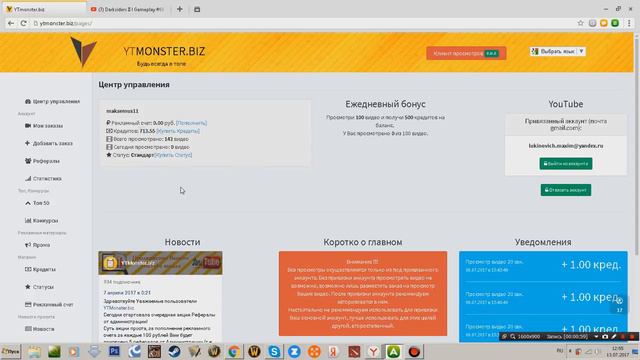The height and width of the screenshot is (360, 640).
Task: Go to Статистика in the sidebar
Action: 43,178
